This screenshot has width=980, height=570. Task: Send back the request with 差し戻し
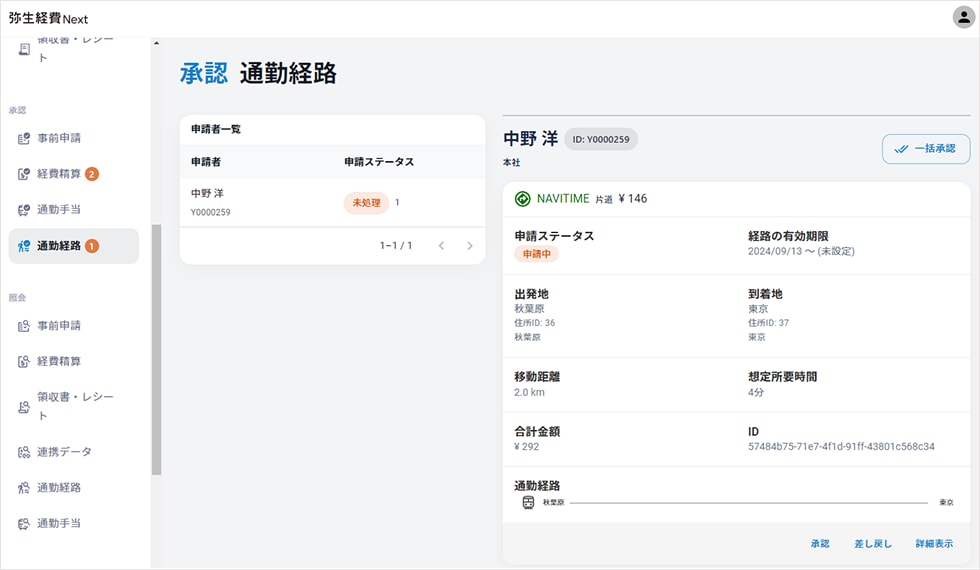(872, 544)
